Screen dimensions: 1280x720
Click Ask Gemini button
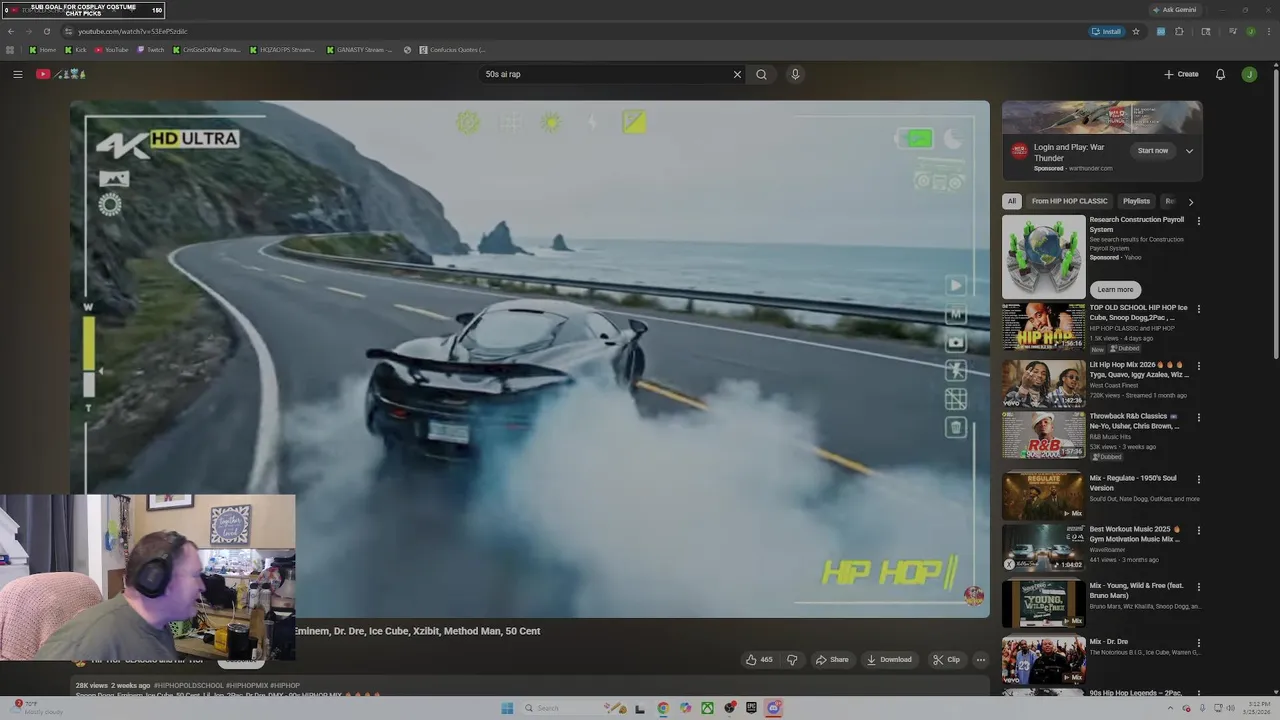[1174, 10]
